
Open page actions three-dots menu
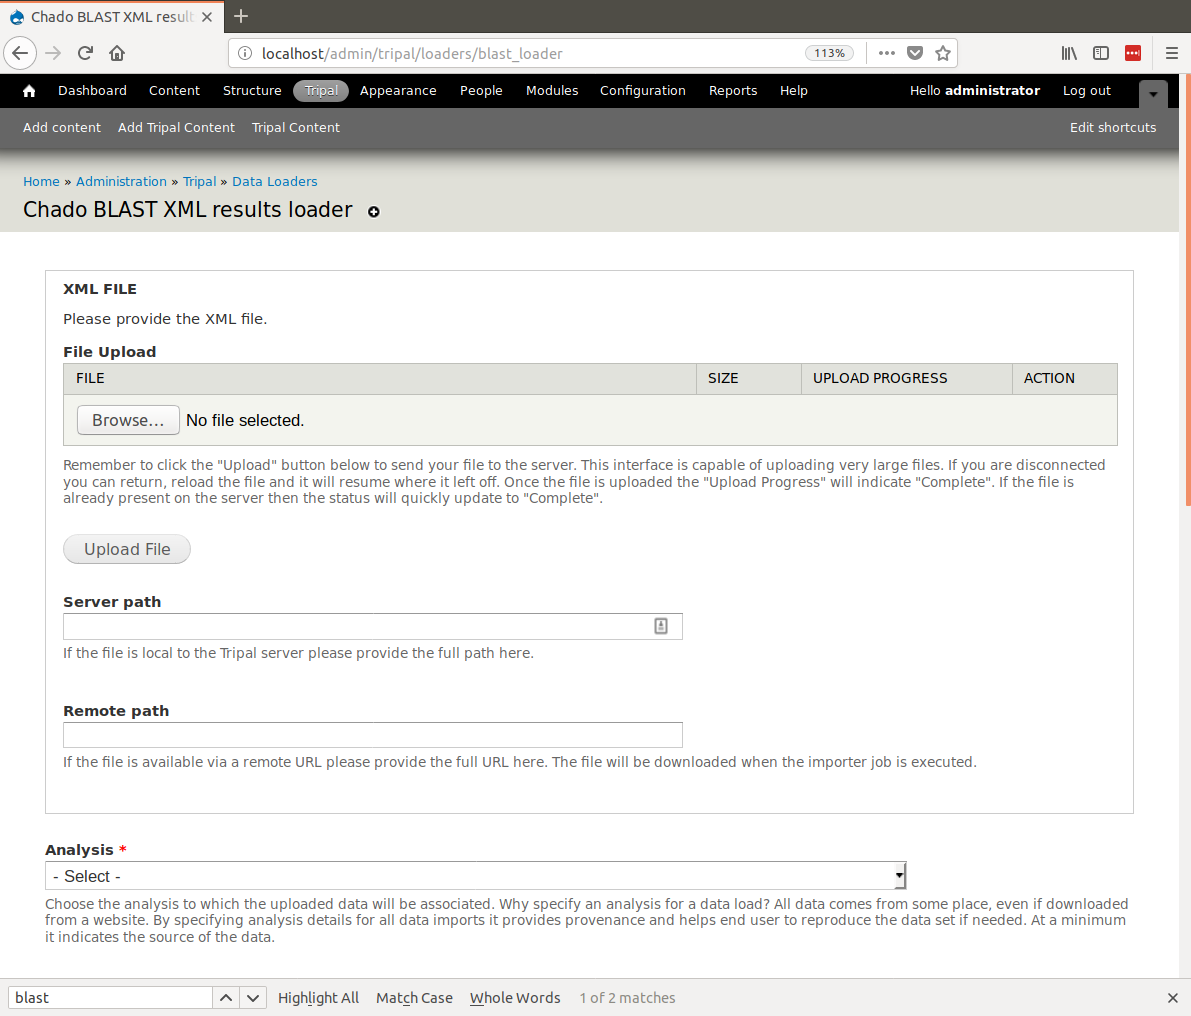pyautogui.click(x=886, y=53)
